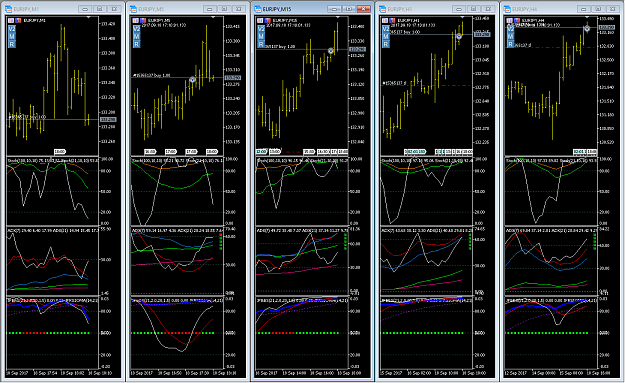Screen dimensions: 625x383
Task: Click the M button in M5 chart
Action: (136, 36)
